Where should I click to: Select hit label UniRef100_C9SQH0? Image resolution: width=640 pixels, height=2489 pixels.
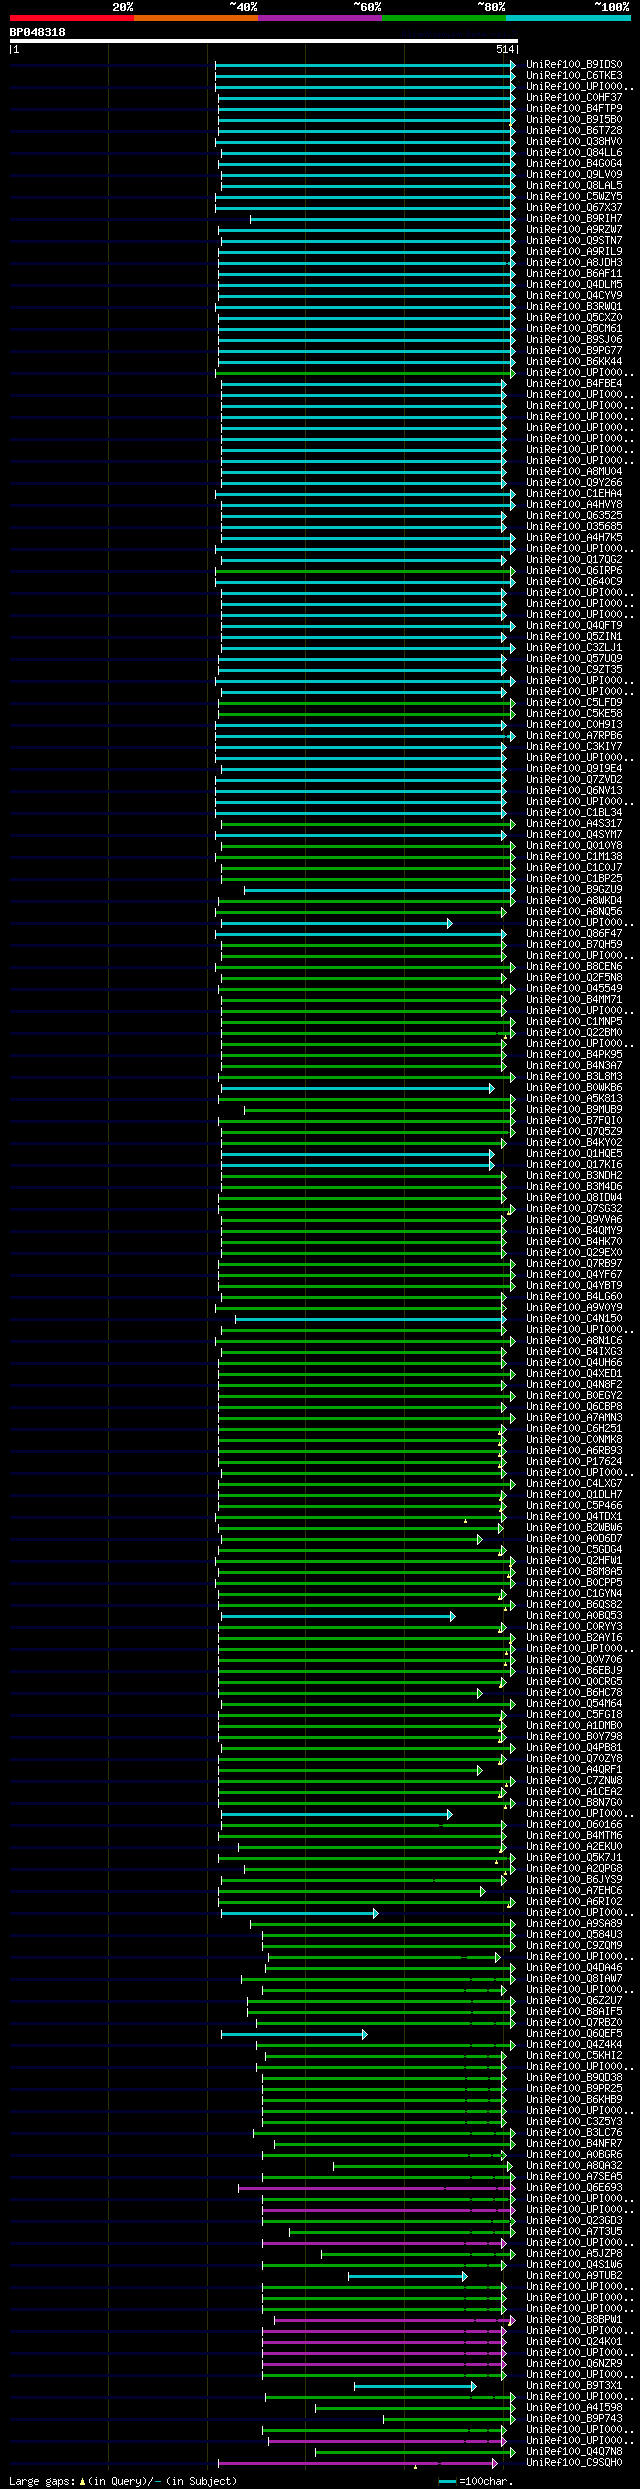[574, 2463]
